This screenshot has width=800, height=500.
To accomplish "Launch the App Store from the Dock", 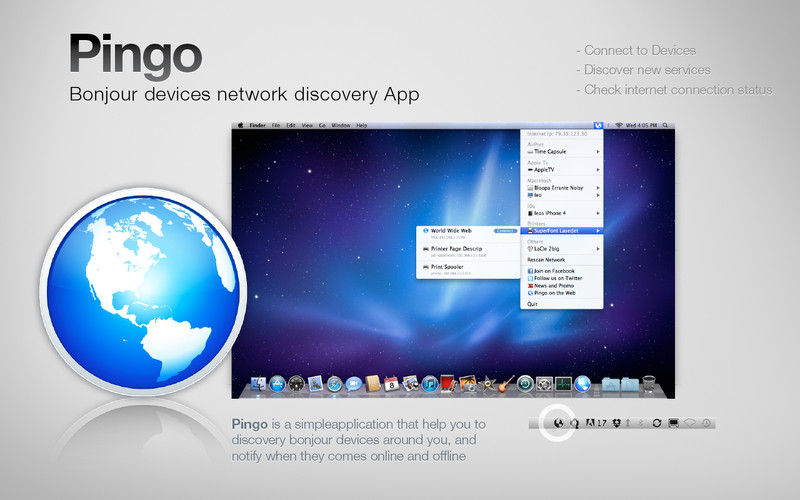I will (x=277, y=383).
